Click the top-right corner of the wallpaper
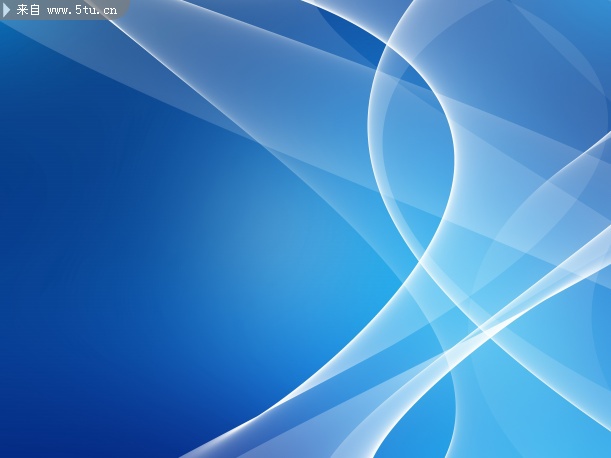This screenshot has height=458, width=611. [600, 8]
